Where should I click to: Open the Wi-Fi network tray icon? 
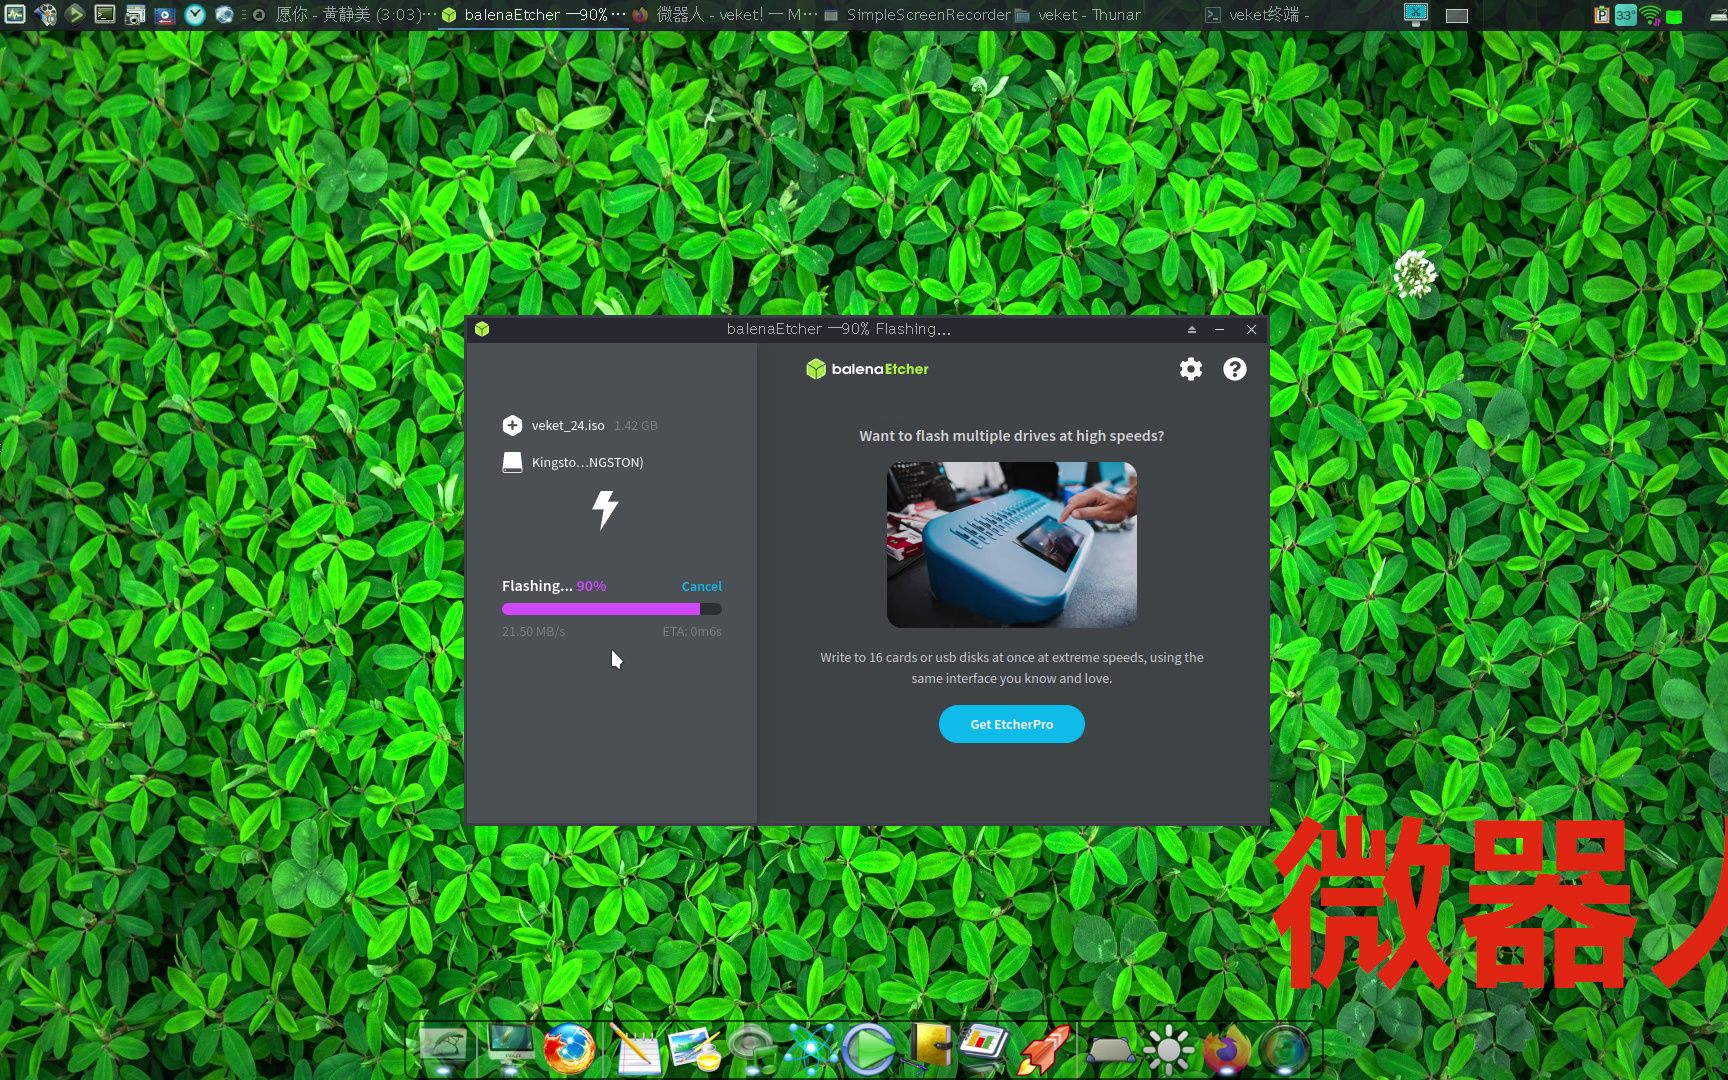point(1650,15)
